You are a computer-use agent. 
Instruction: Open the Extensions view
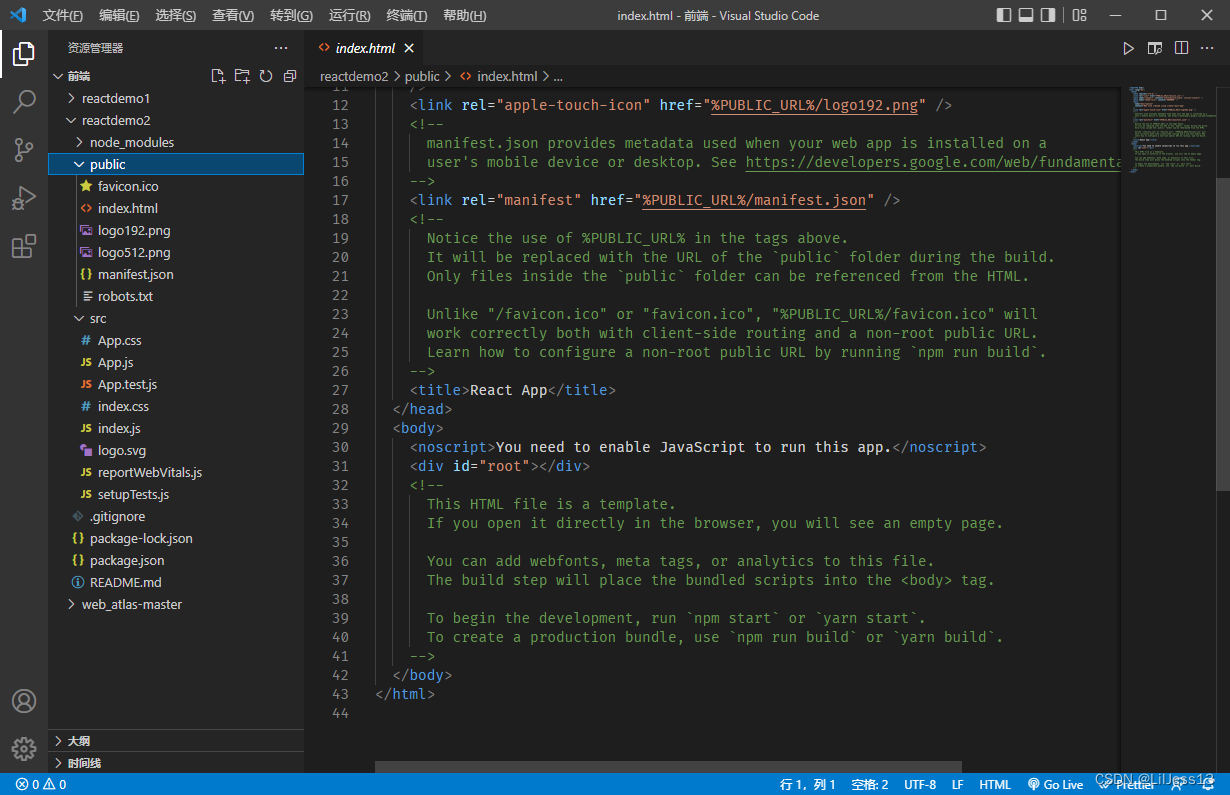[24, 246]
